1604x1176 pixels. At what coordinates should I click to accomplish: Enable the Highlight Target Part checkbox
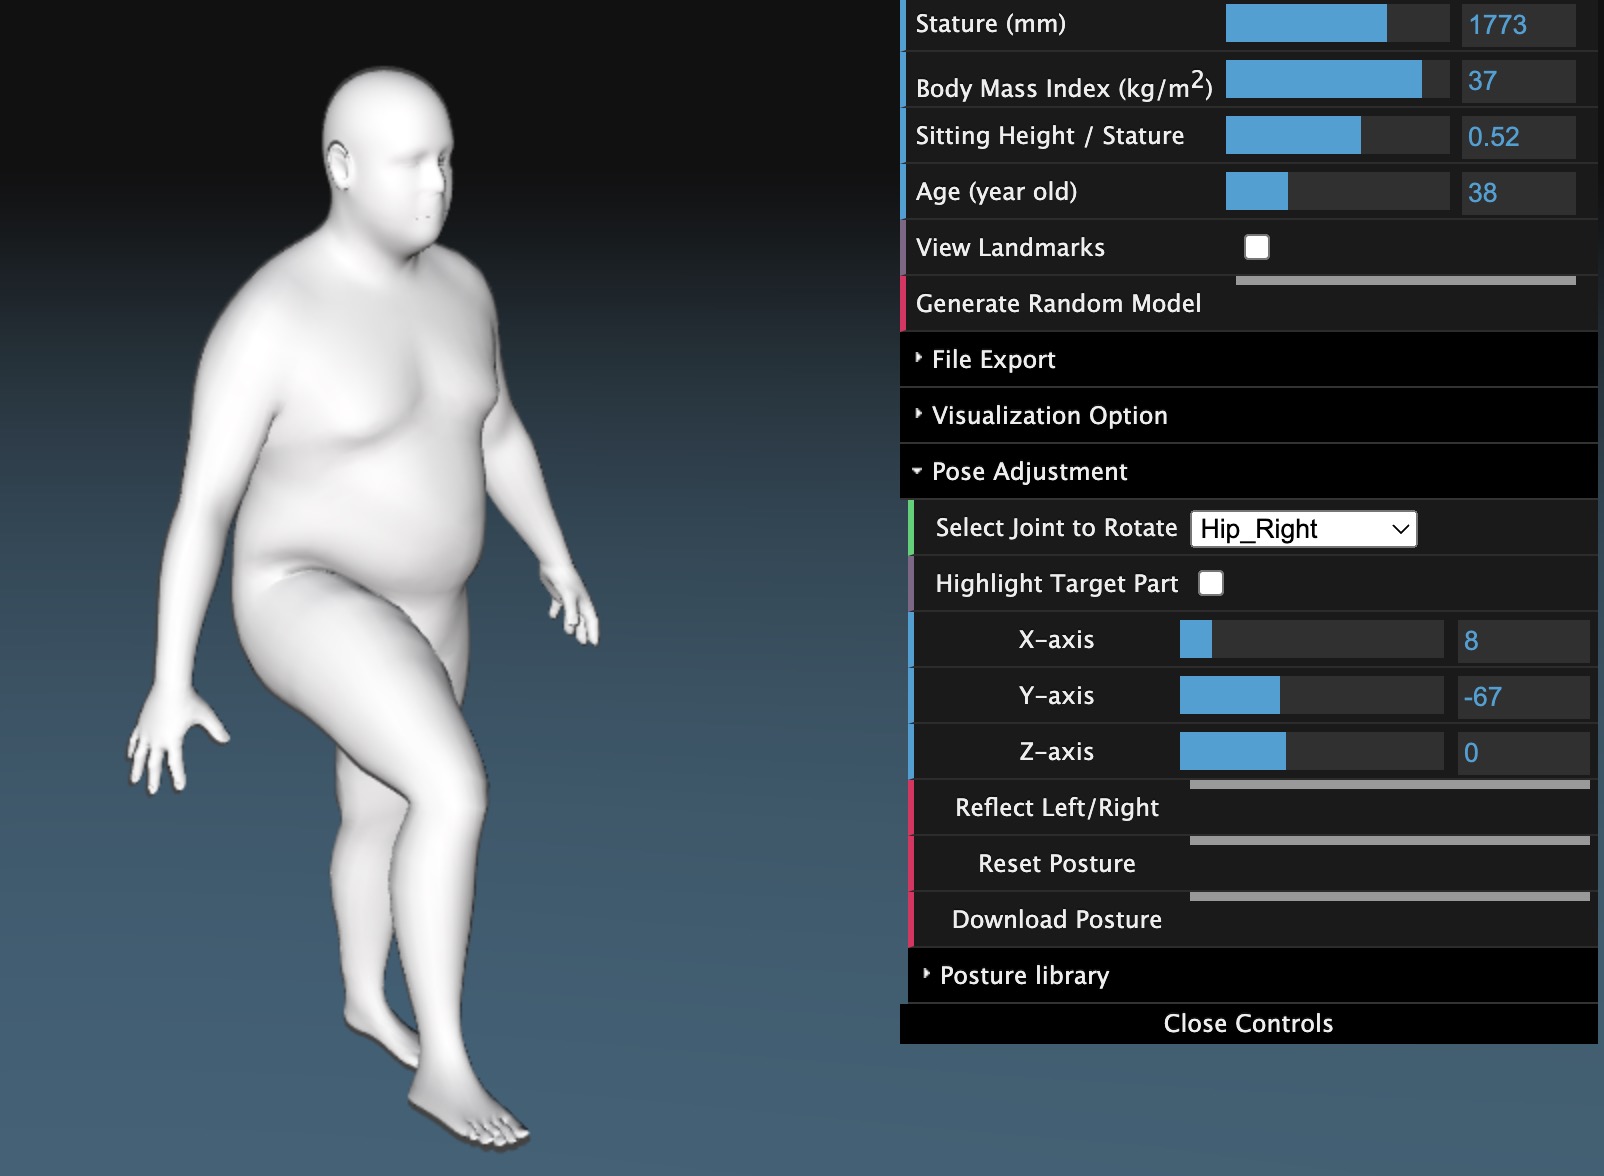(1211, 582)
